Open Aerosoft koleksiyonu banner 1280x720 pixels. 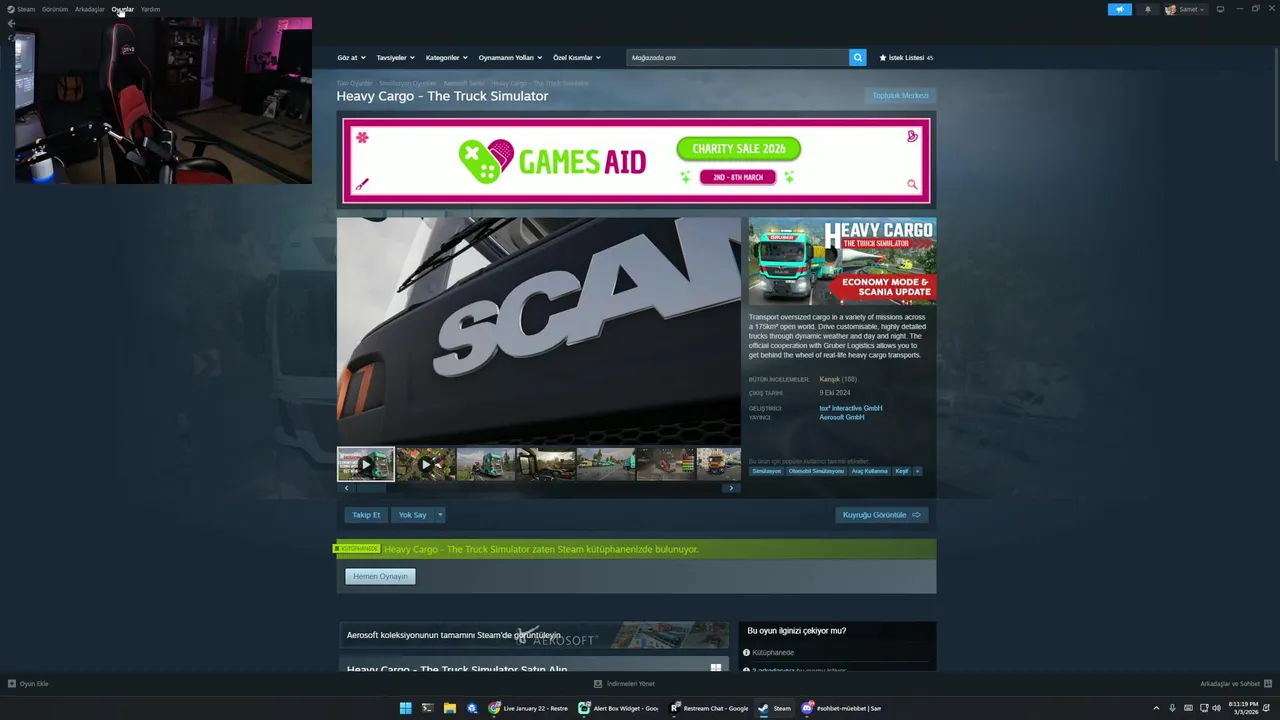click(x=534, y=635)
